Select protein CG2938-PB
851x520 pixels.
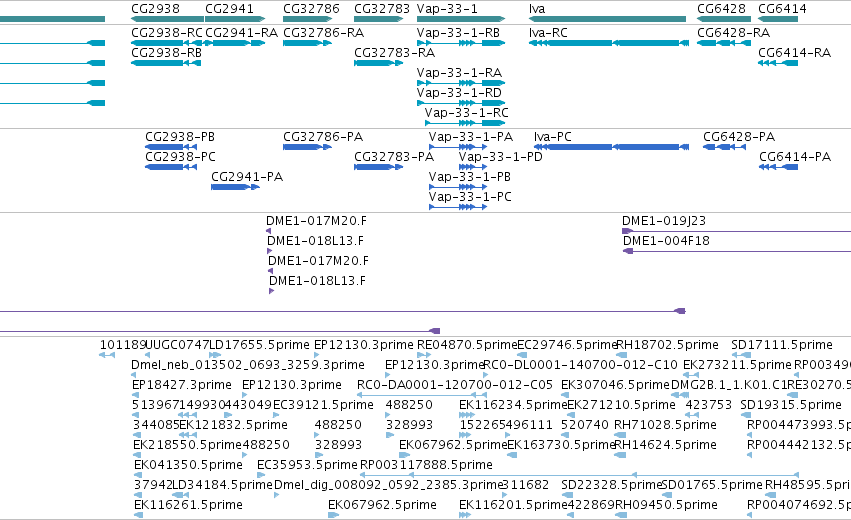171,147
